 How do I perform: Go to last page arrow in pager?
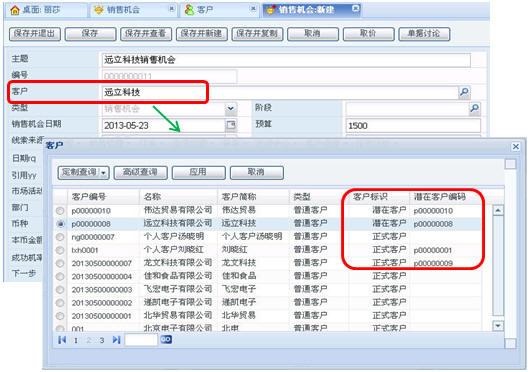[116, 340]
